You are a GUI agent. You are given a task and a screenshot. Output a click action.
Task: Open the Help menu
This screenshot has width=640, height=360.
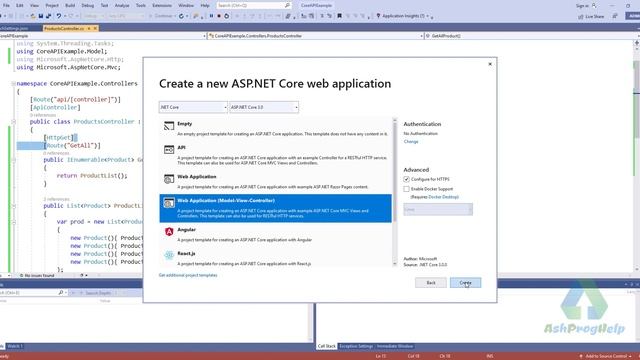click(x=205, y=6)
